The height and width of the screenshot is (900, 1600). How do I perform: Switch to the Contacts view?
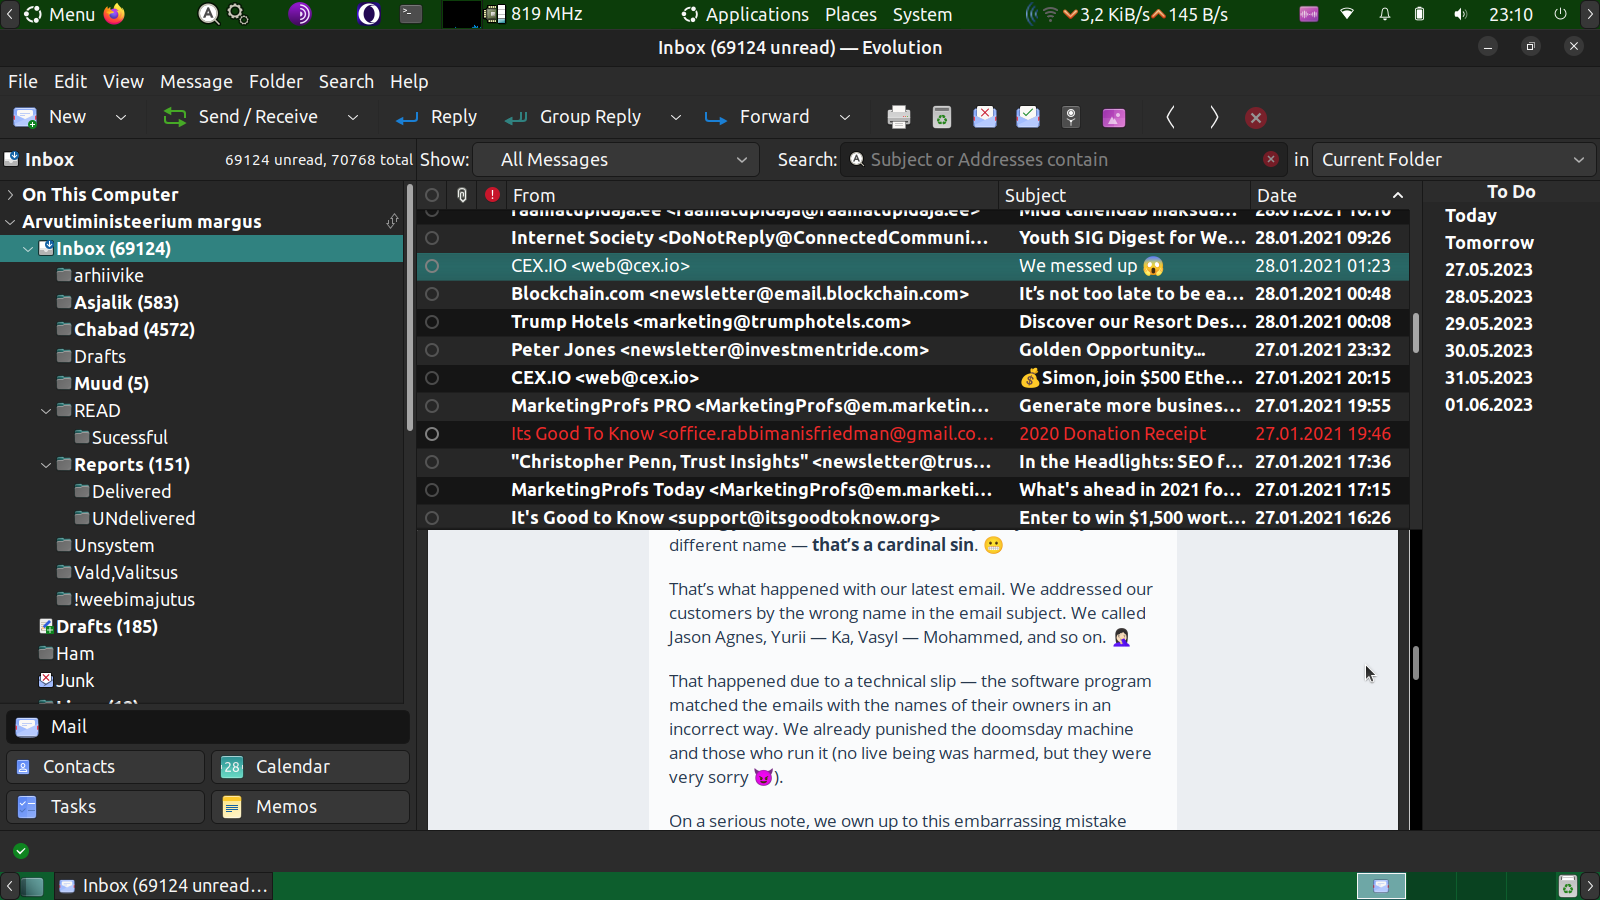[105, 767]
